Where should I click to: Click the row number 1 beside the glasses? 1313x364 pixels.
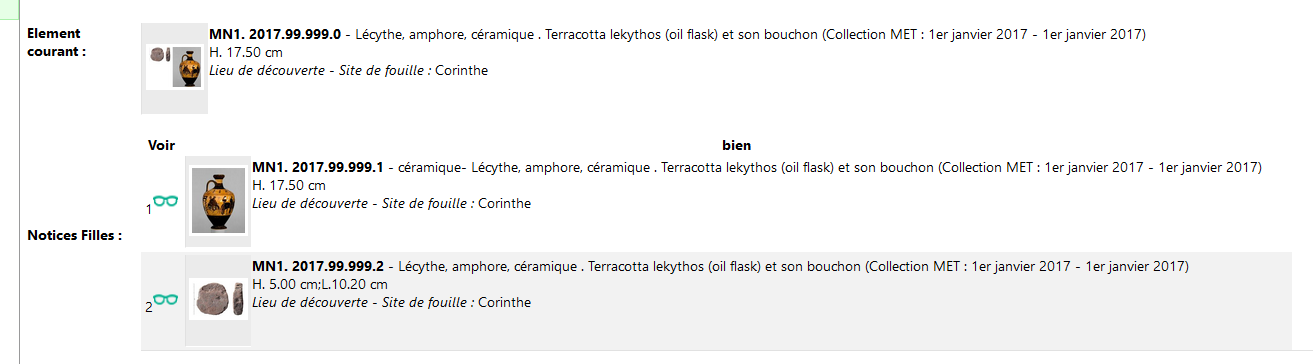(149, 210)
